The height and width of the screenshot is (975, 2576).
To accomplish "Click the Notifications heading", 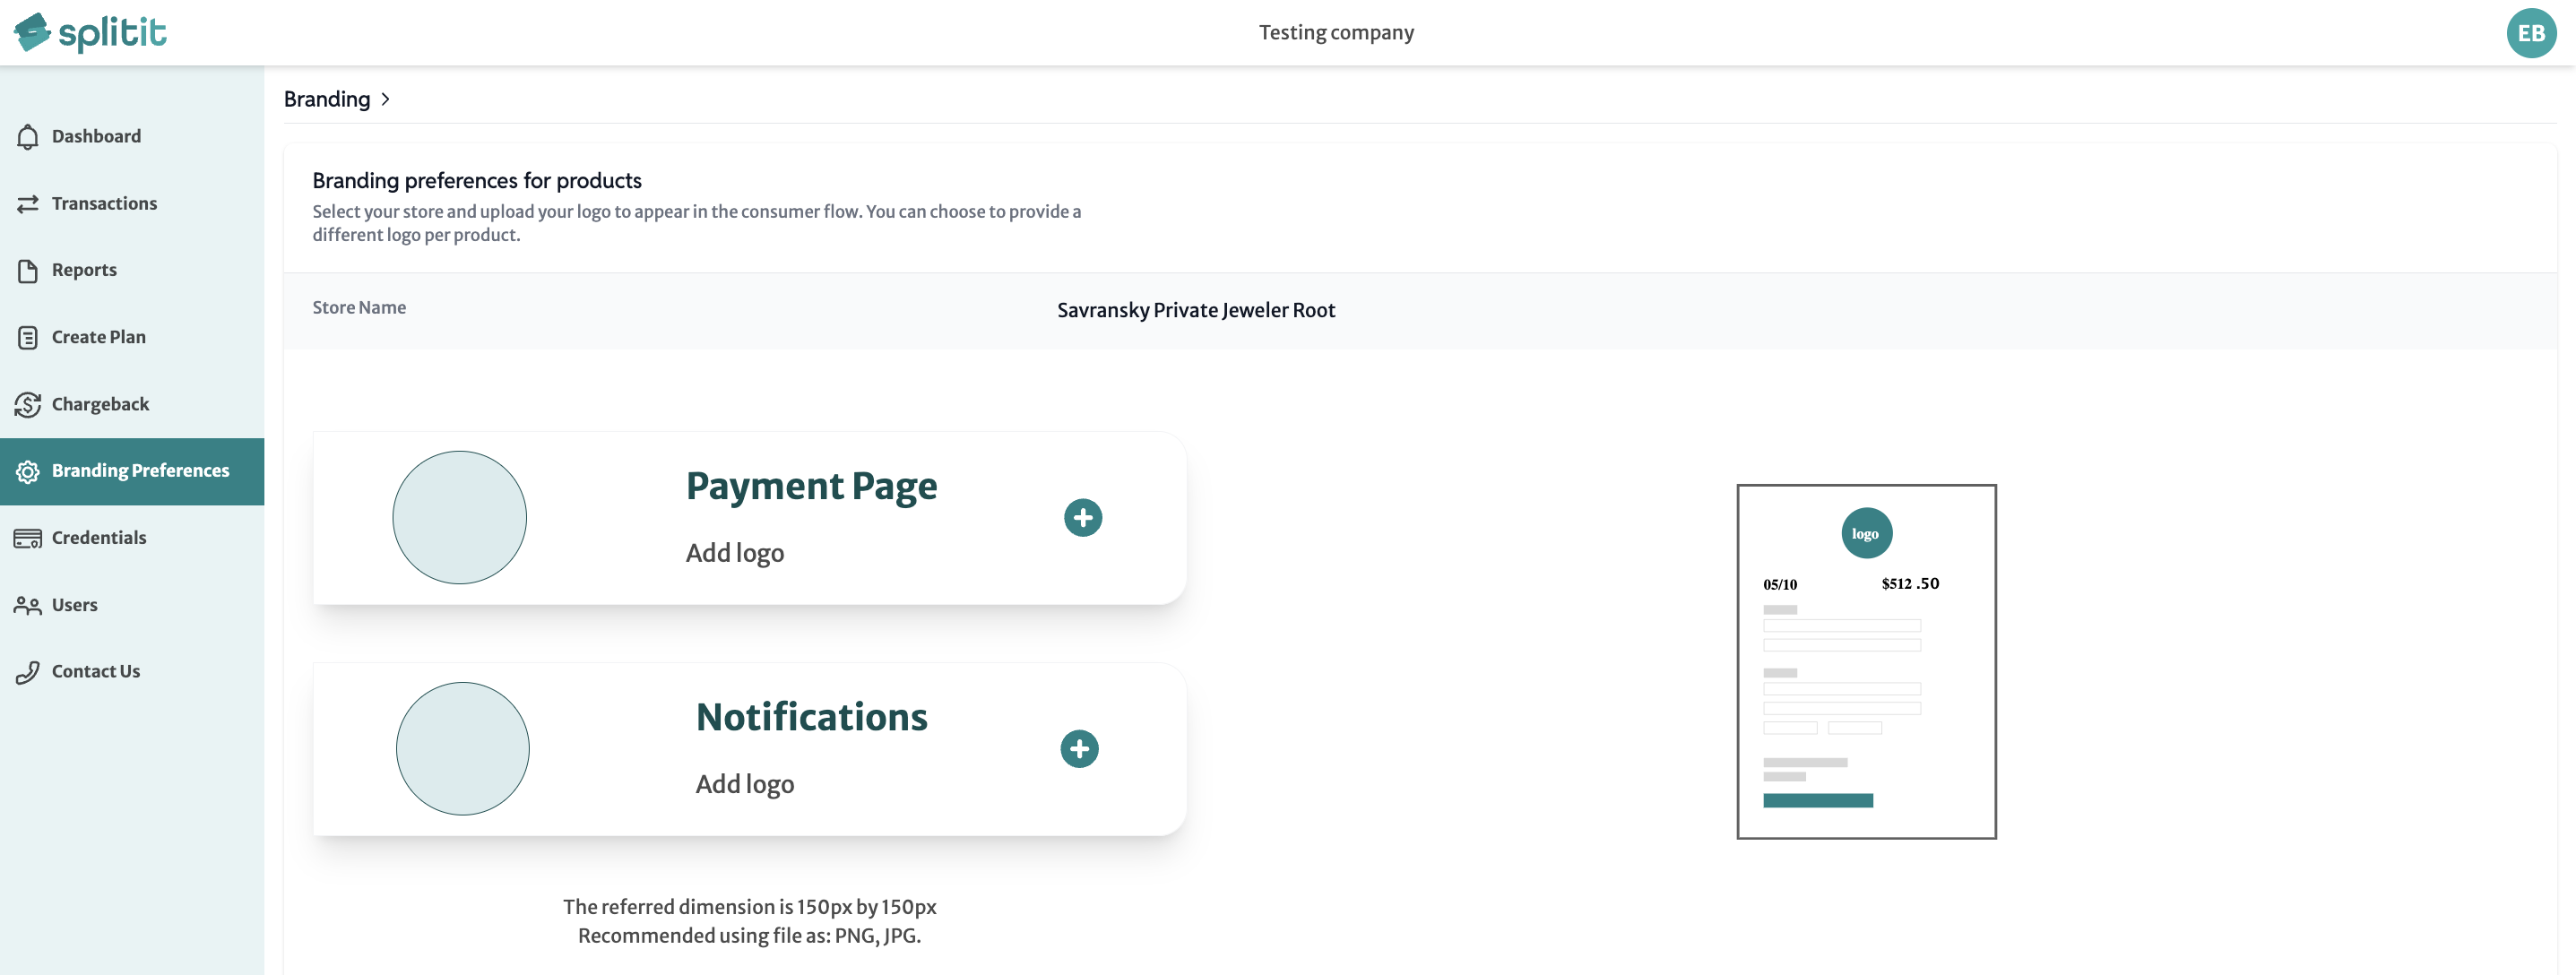I will coord(811,718).
